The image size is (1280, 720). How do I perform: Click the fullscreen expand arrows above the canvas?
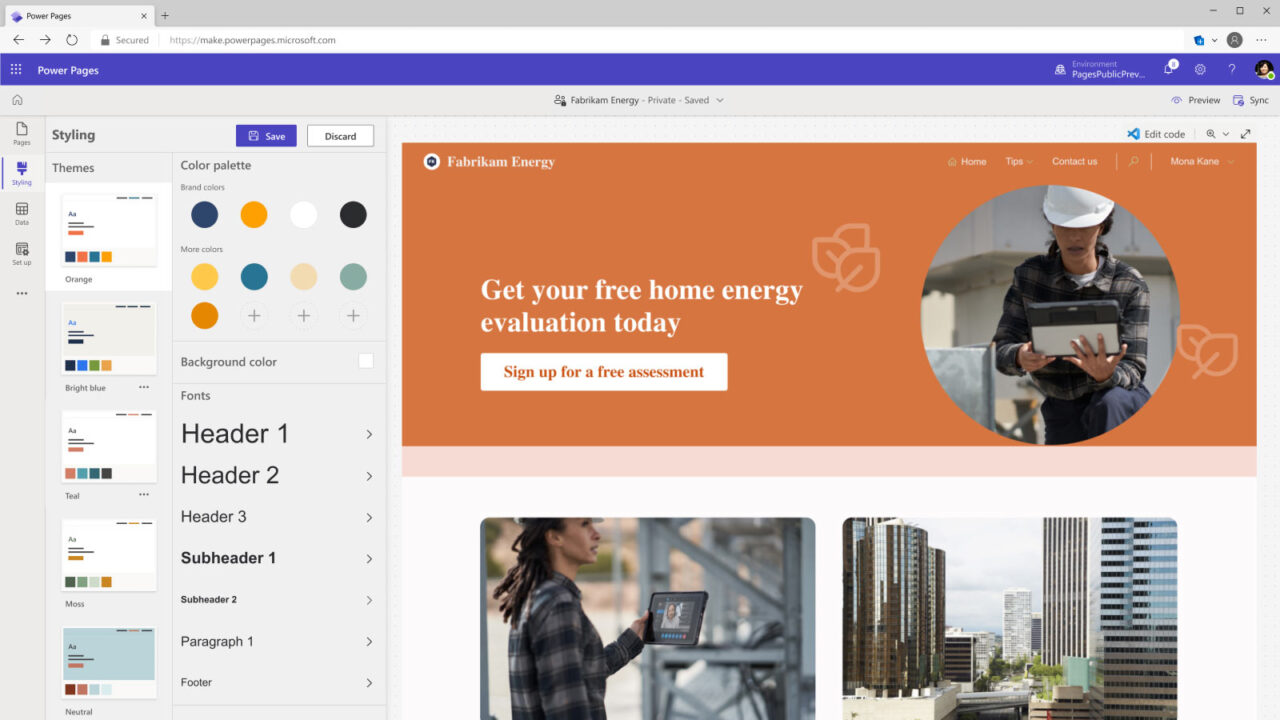pyautogui.click(x=1245, y=133)
